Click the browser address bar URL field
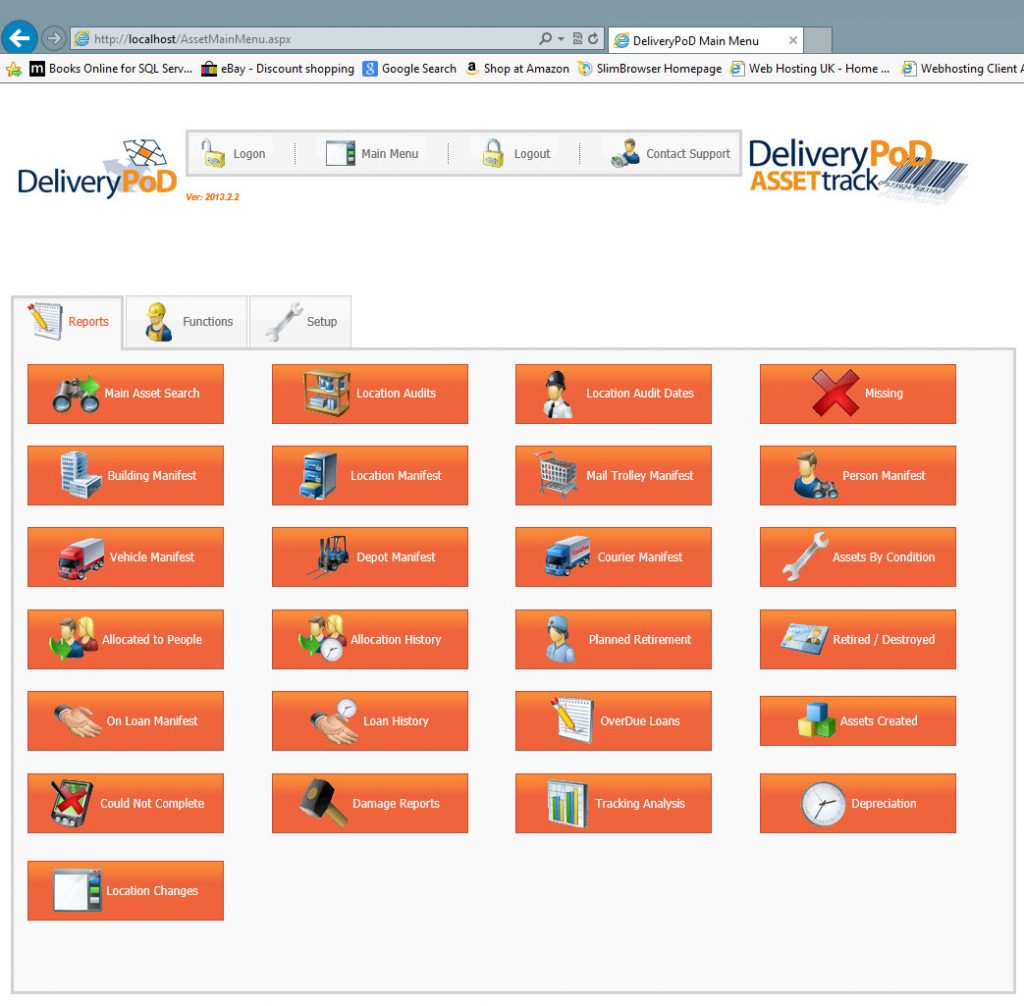This screenshot has width=1024, height=1006. point(300,39)
